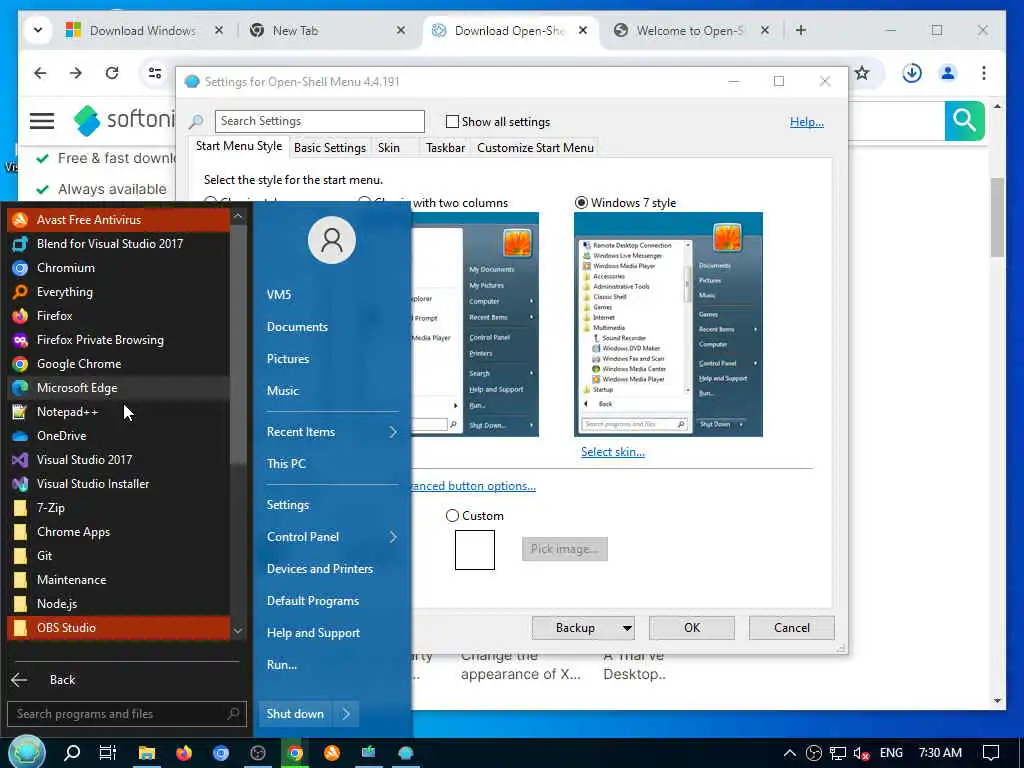Launch Notepad++ from programs list
The height and width of the screenshot is (768, 1024).
tap(118, 411)
